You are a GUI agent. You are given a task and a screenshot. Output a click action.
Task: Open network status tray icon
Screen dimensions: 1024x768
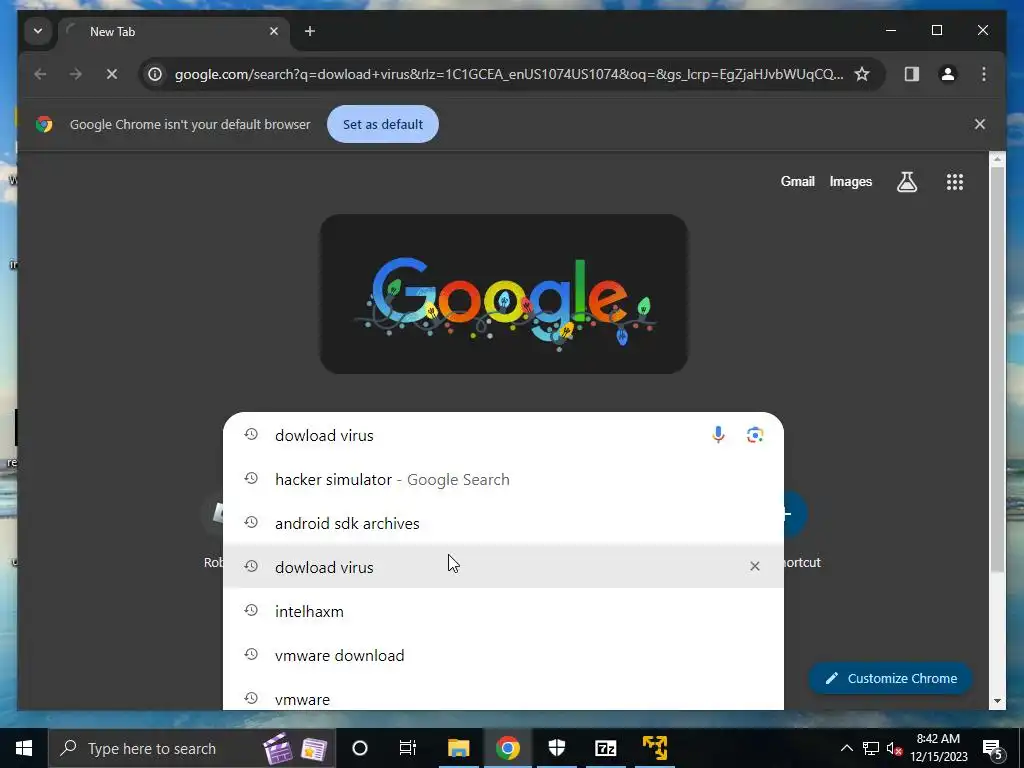click(x=871, y=748)
